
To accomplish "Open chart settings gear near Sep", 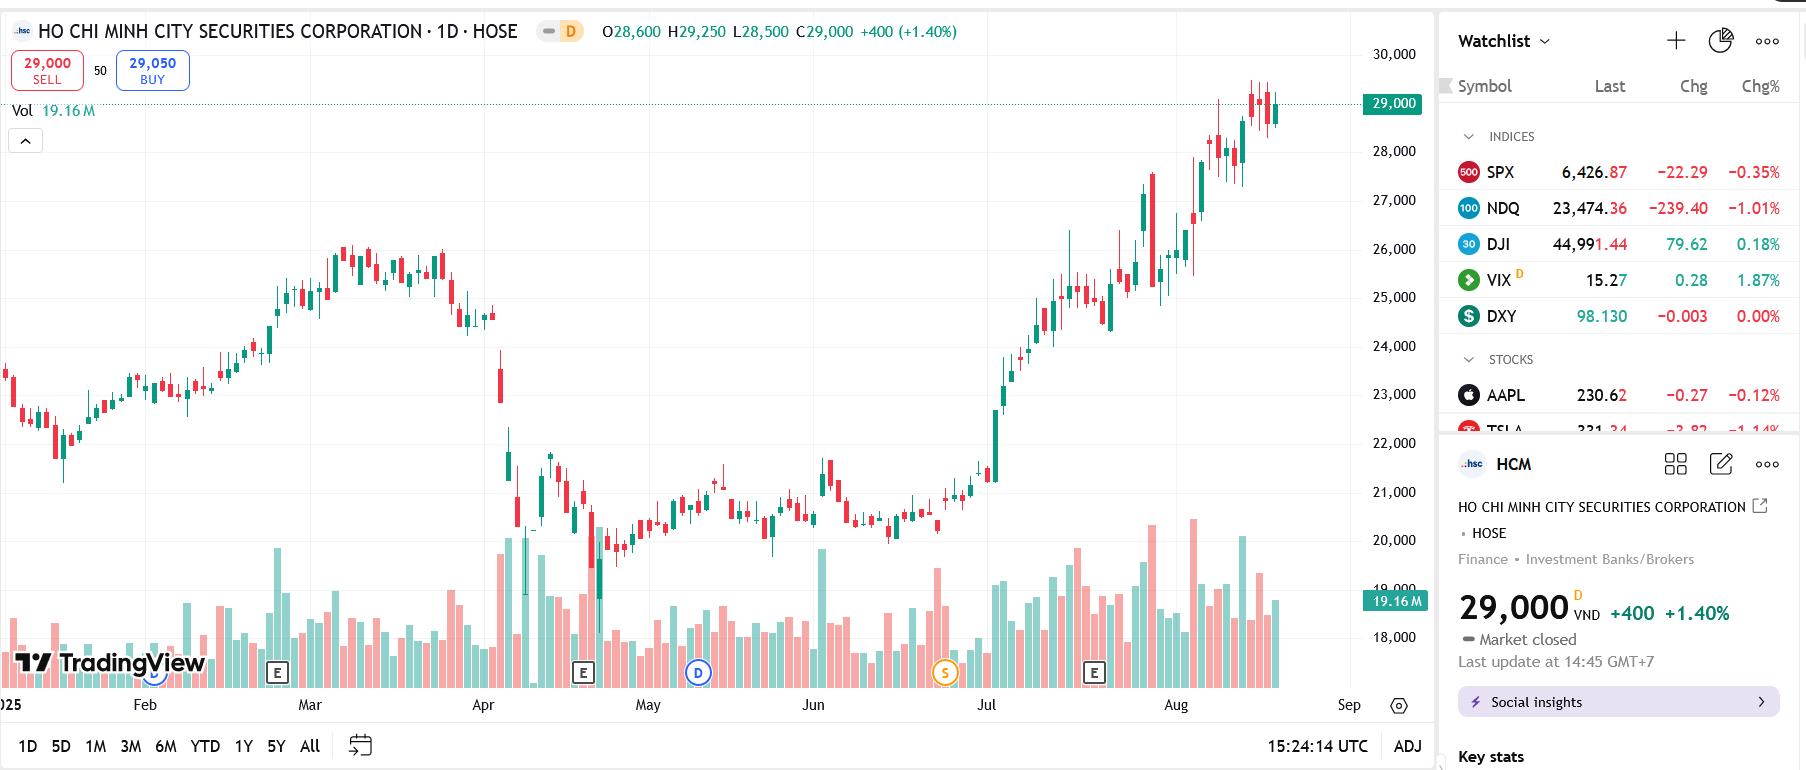I will [1399, 706].
